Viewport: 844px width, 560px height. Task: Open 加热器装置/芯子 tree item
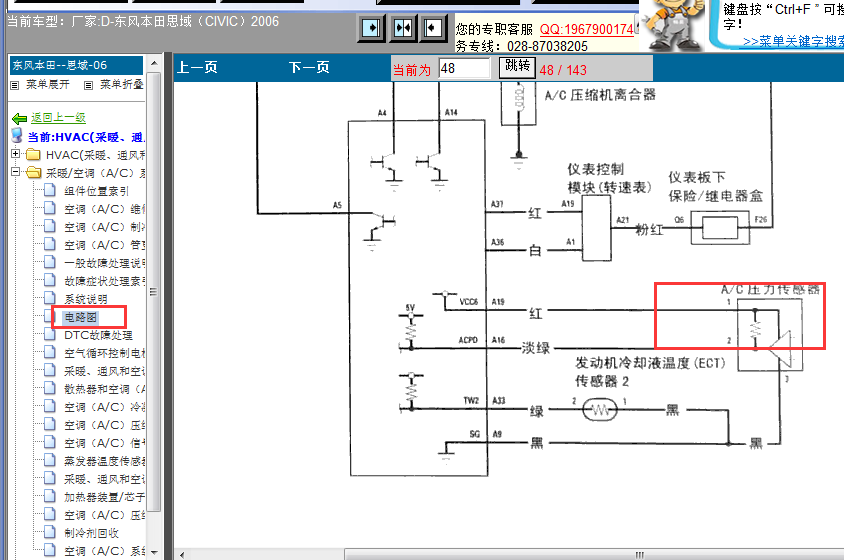coord(104,497)
